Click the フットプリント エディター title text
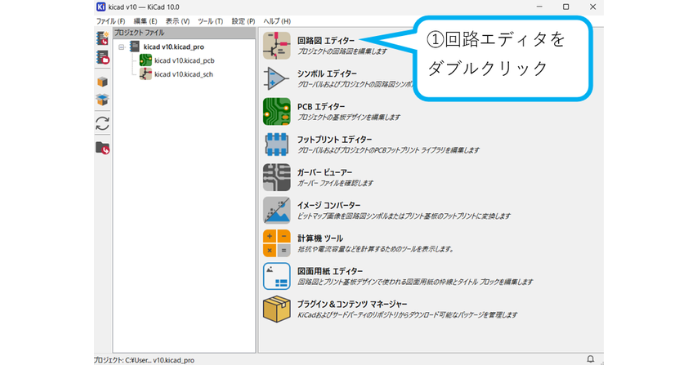 [334, 139]
